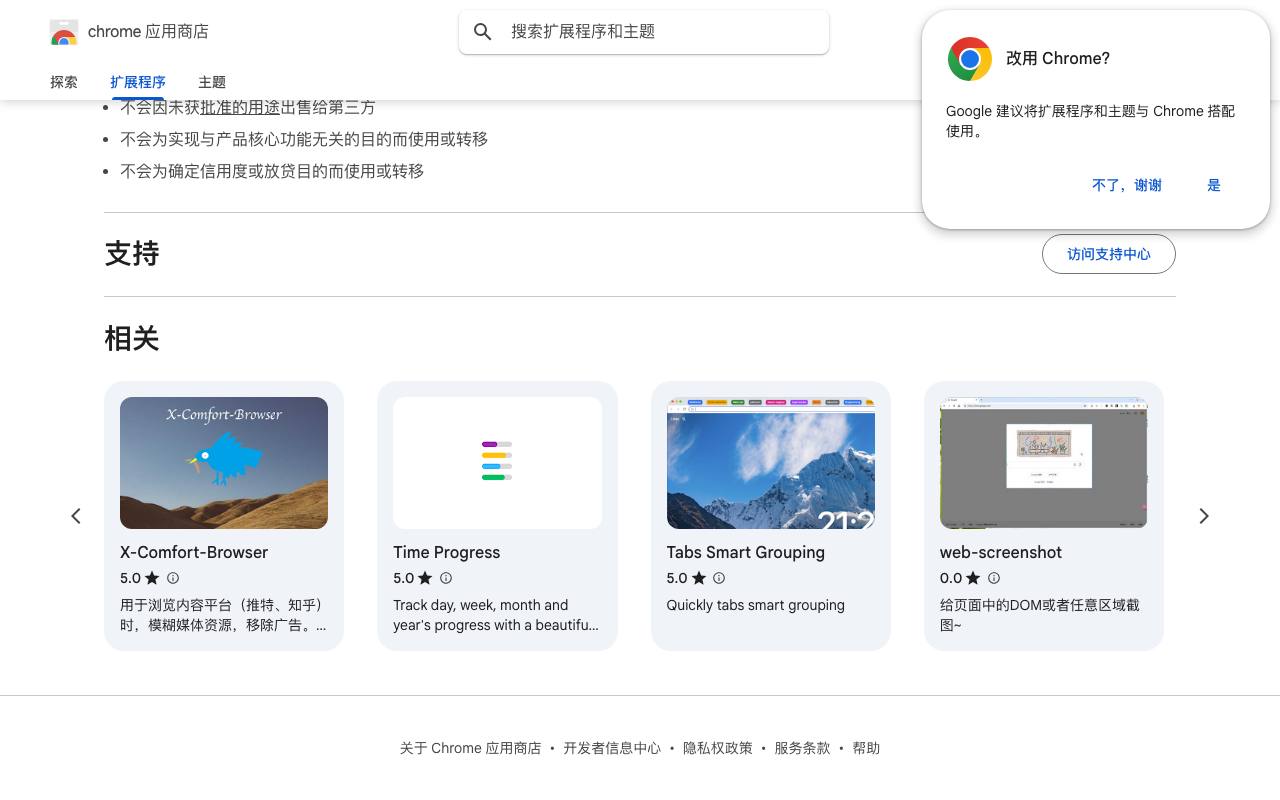The height and width of the screenshot is (800, 1280).
Task: Click the Chrome Web Store logo icon
Action: coord(64,32)
